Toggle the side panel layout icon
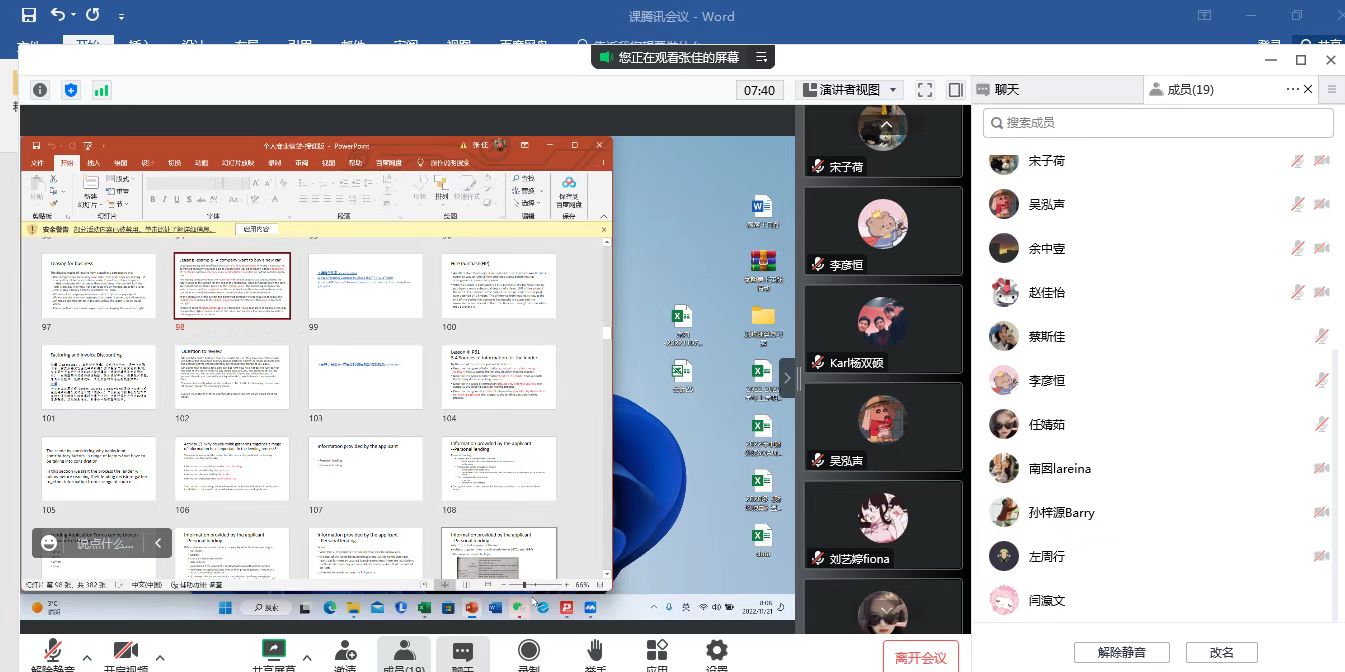The height and width of the screenshot is (672, 1345). click(955, 90)
